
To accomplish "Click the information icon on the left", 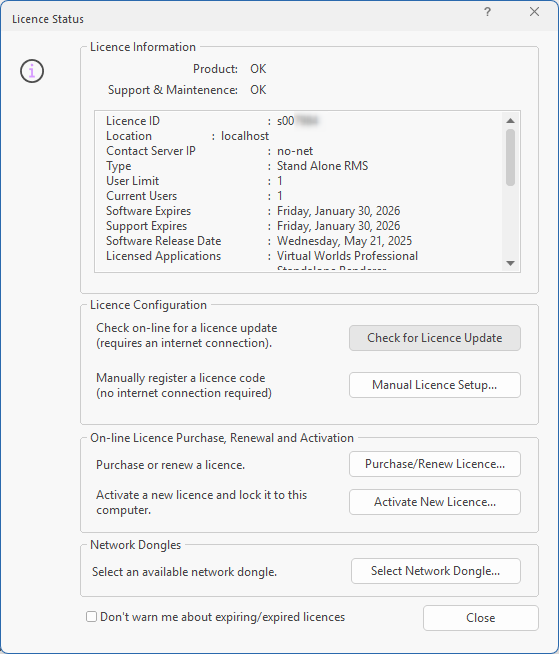I will click(x=32, y=71).
